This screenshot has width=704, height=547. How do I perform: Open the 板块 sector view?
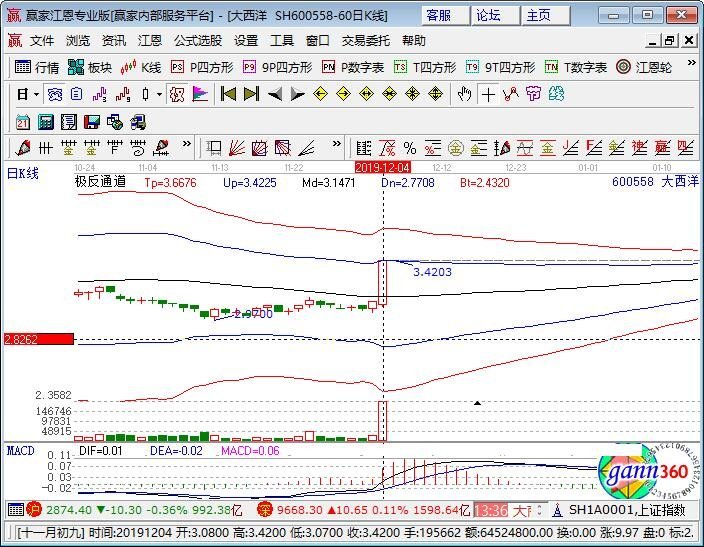(89, 67)
